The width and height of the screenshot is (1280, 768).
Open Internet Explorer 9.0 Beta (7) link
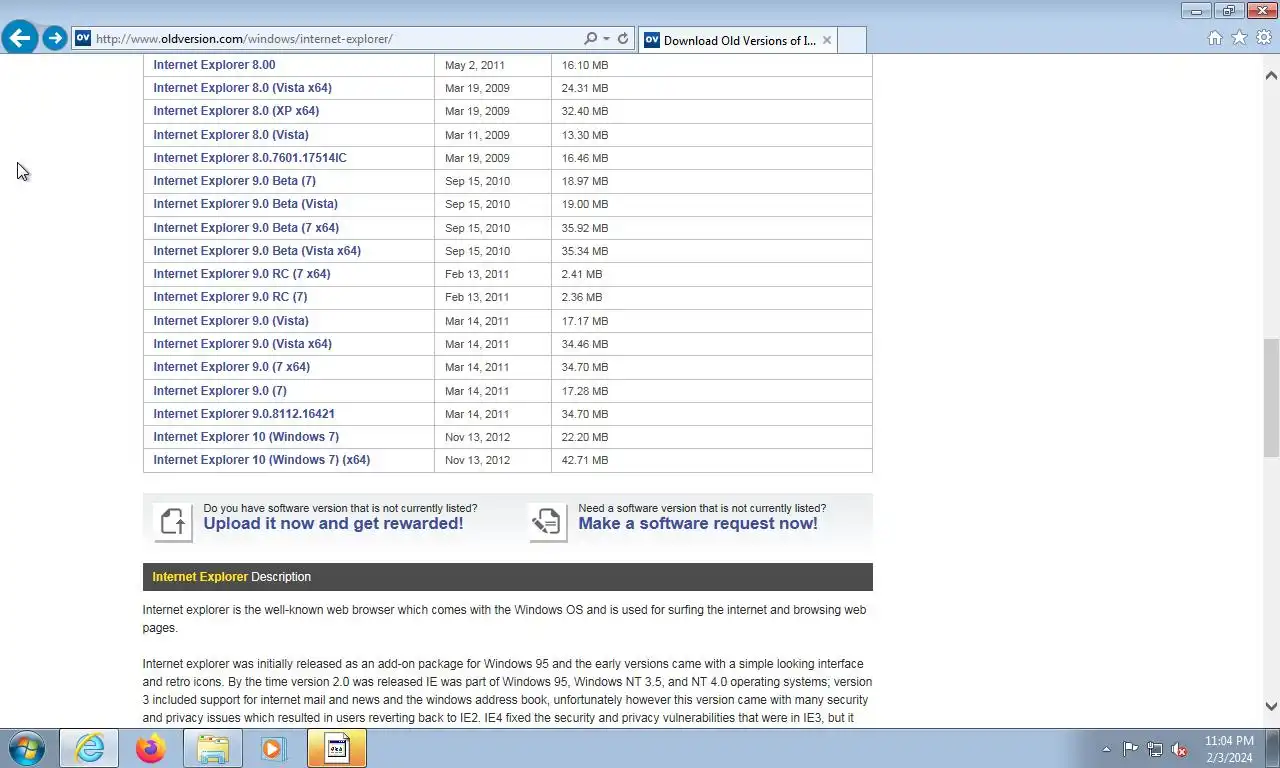234,181
